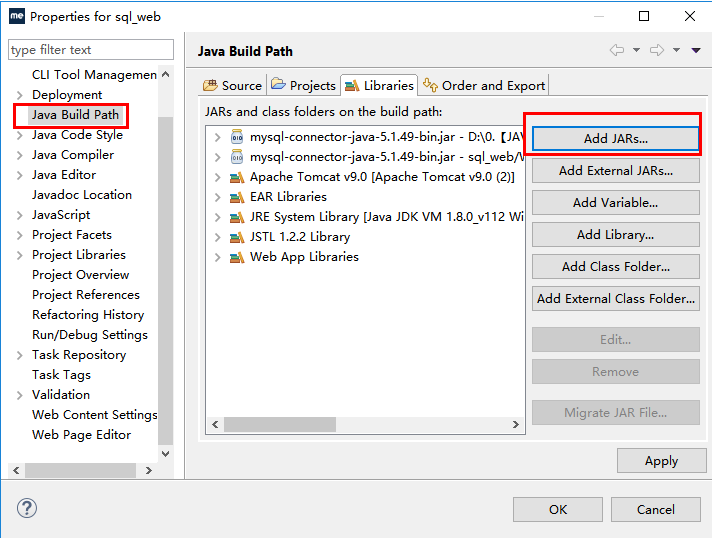Expand the Java Compiler node
712x538 pixels.
19,155
